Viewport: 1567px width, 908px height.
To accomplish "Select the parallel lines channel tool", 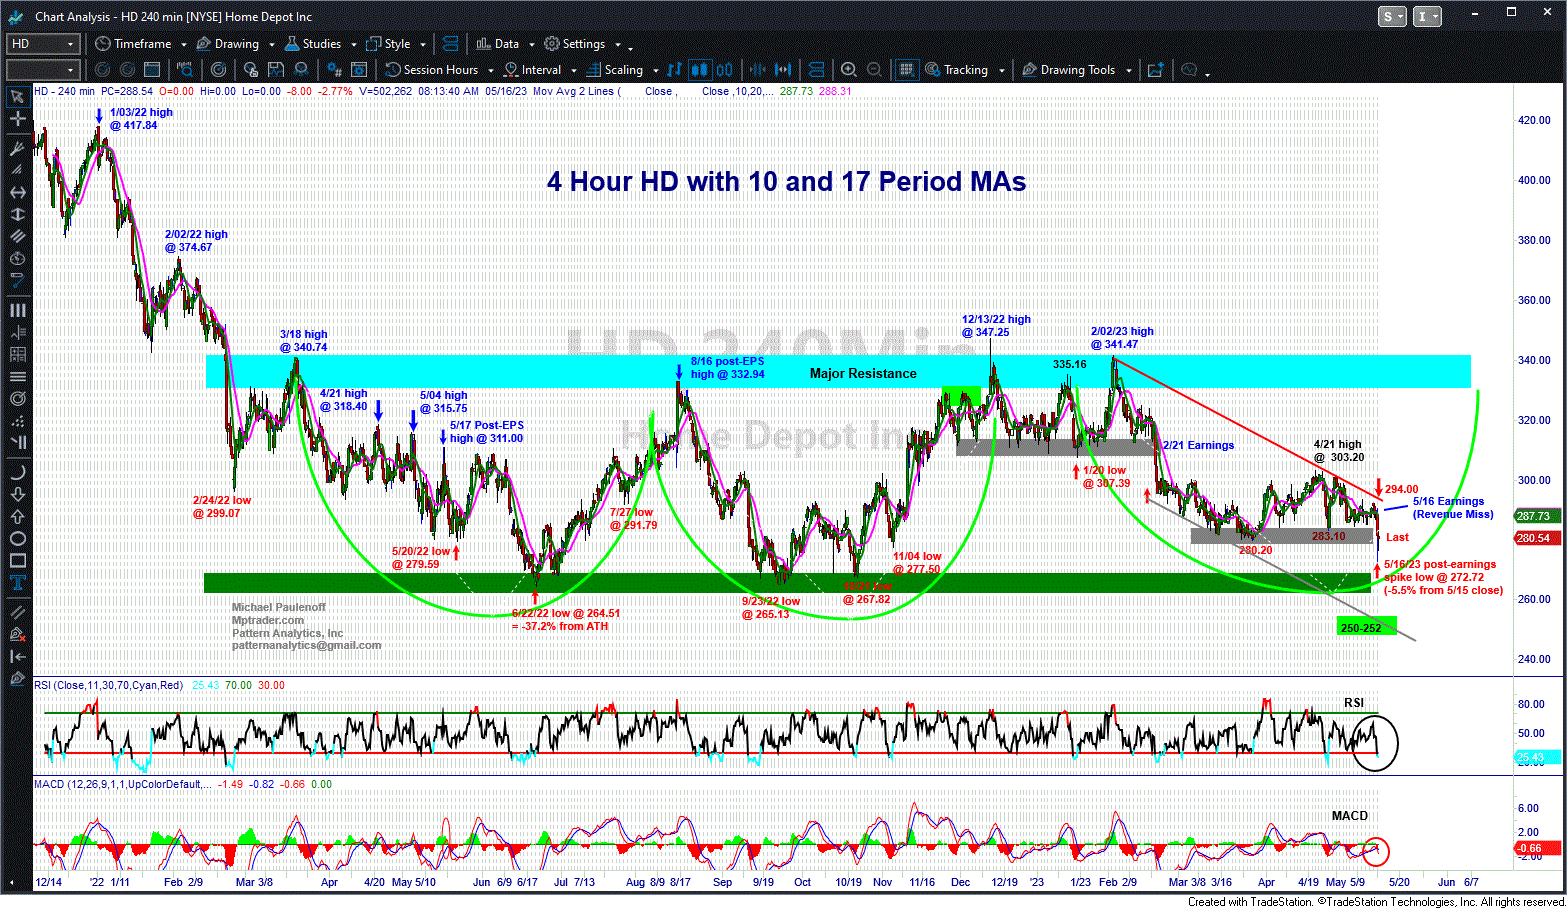I will pos(17,236).
